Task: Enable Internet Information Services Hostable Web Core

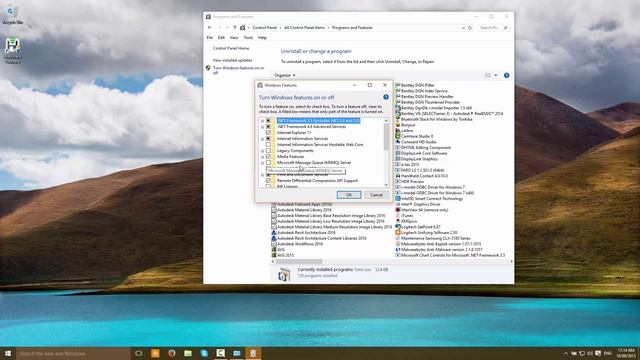Action: point(268,145)
